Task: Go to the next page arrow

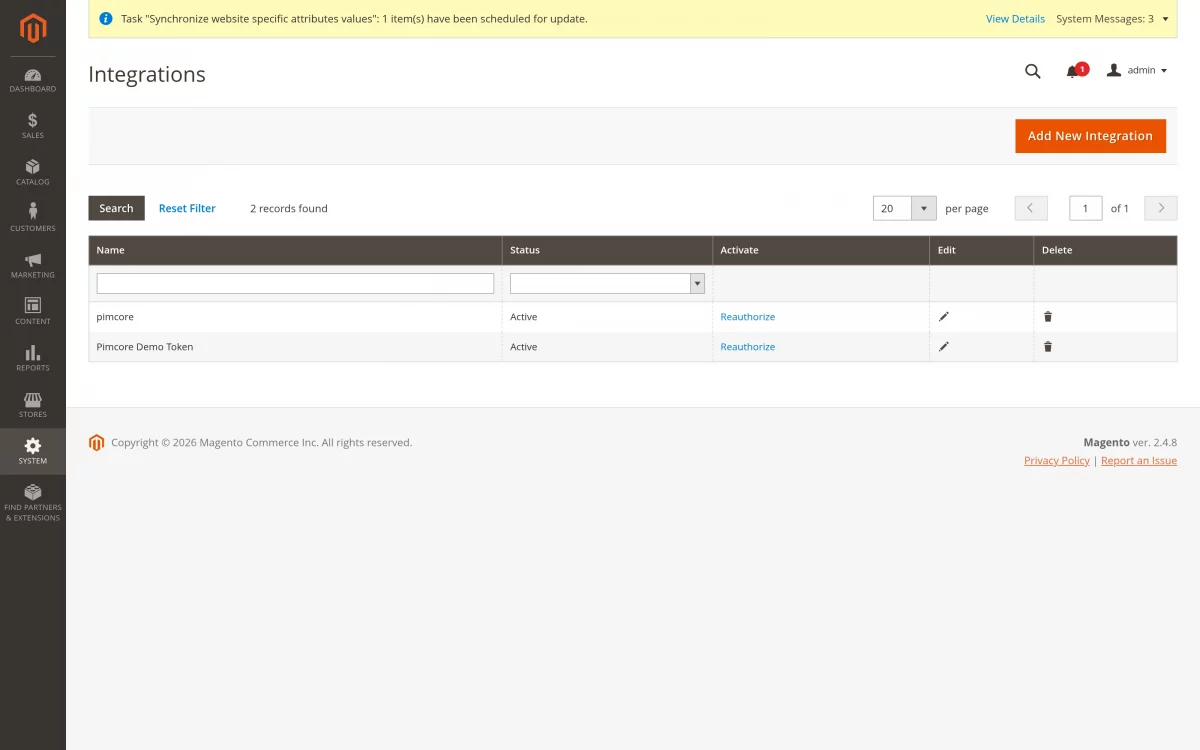Action: [x=1161, y=208]
